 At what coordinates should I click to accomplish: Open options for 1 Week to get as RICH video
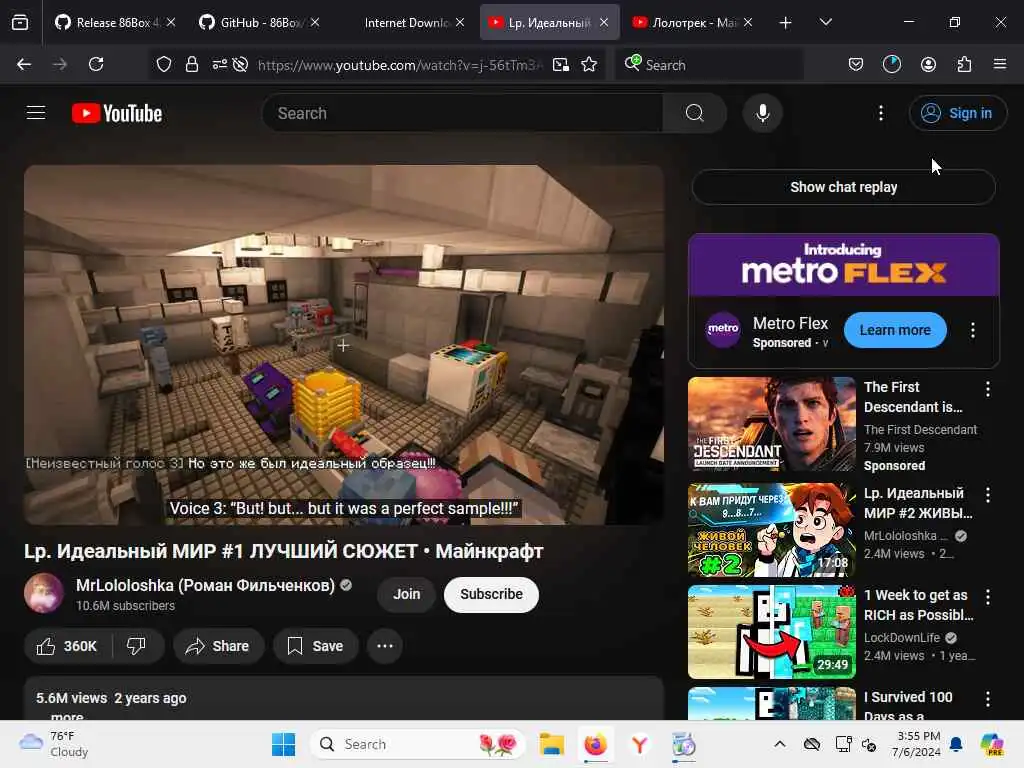[x=987, y=596]
